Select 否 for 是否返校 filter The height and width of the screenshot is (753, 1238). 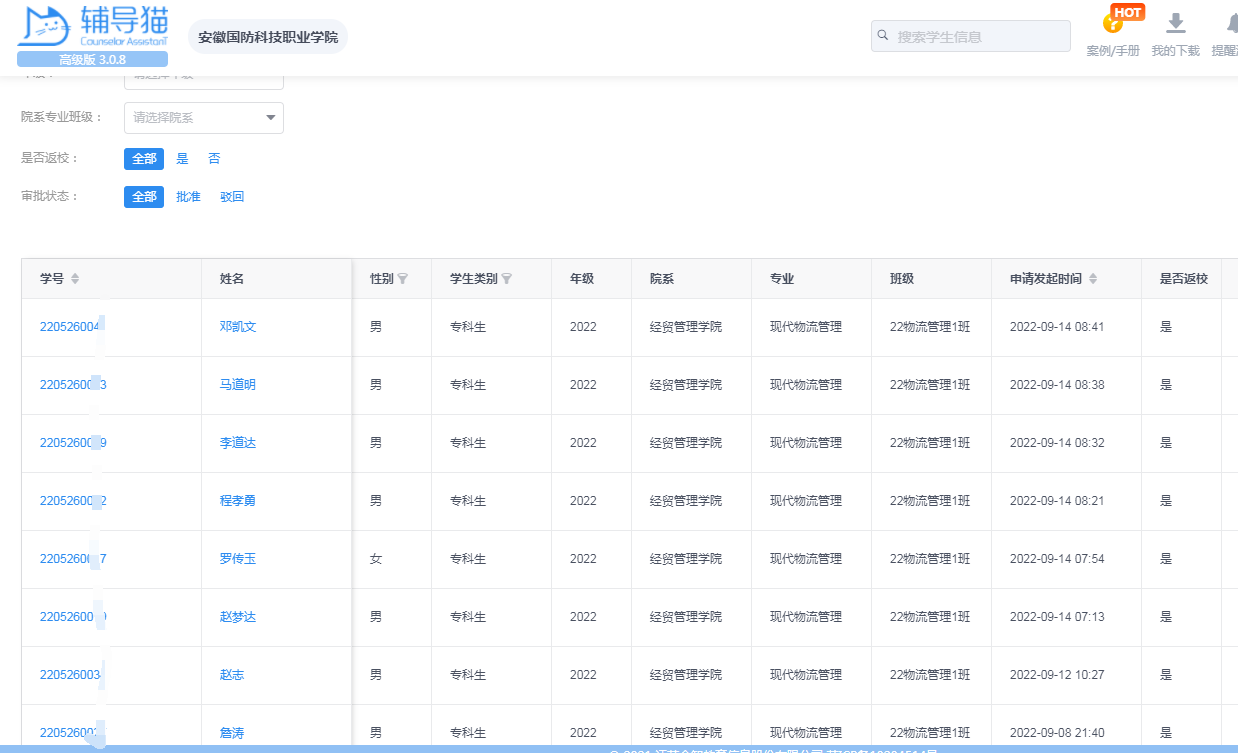click(x=214, y=159)
